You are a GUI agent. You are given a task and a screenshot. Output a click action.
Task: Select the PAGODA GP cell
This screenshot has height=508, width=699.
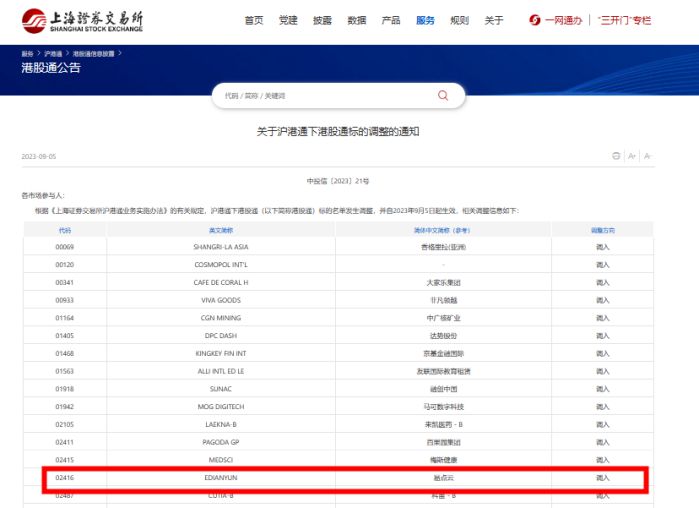(x=221, y=442)
